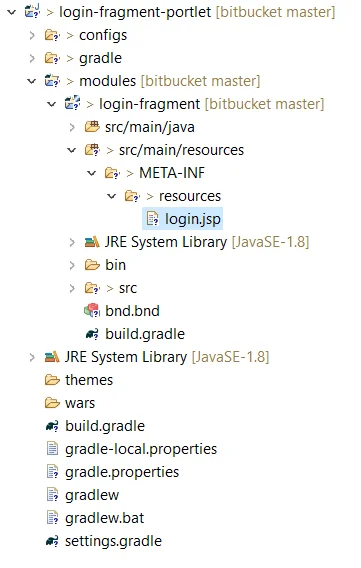
Task: Click the settings.gradle elephant icon
Action: (52, 542)
